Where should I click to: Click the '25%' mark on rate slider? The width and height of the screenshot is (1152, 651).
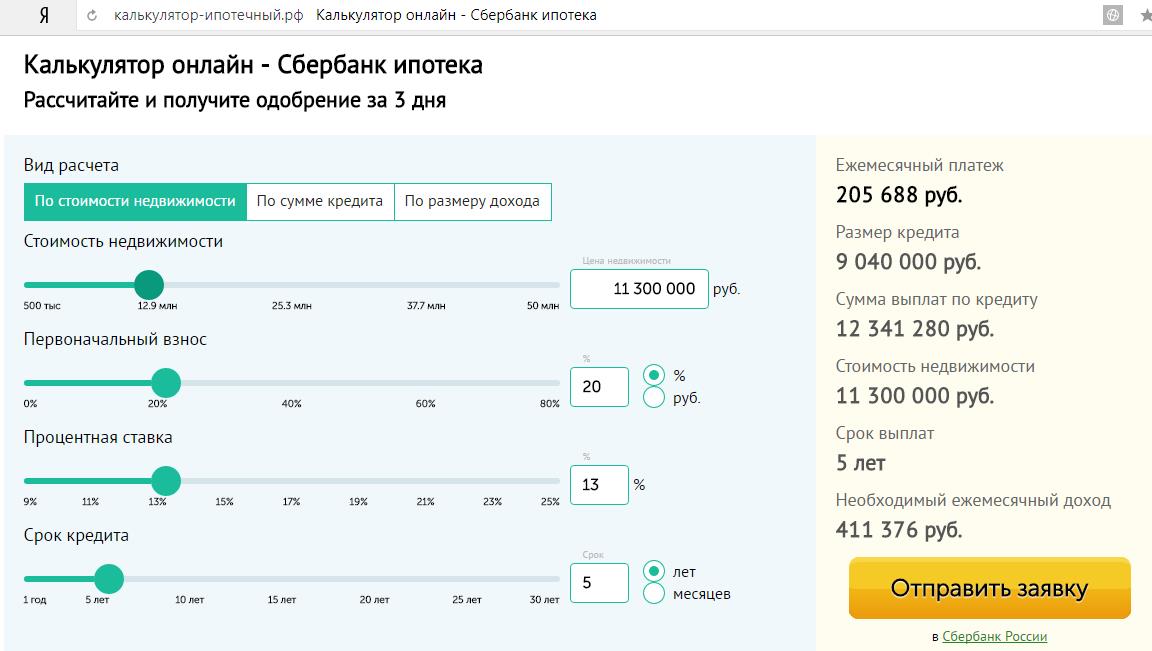click(x=550, y=502)
